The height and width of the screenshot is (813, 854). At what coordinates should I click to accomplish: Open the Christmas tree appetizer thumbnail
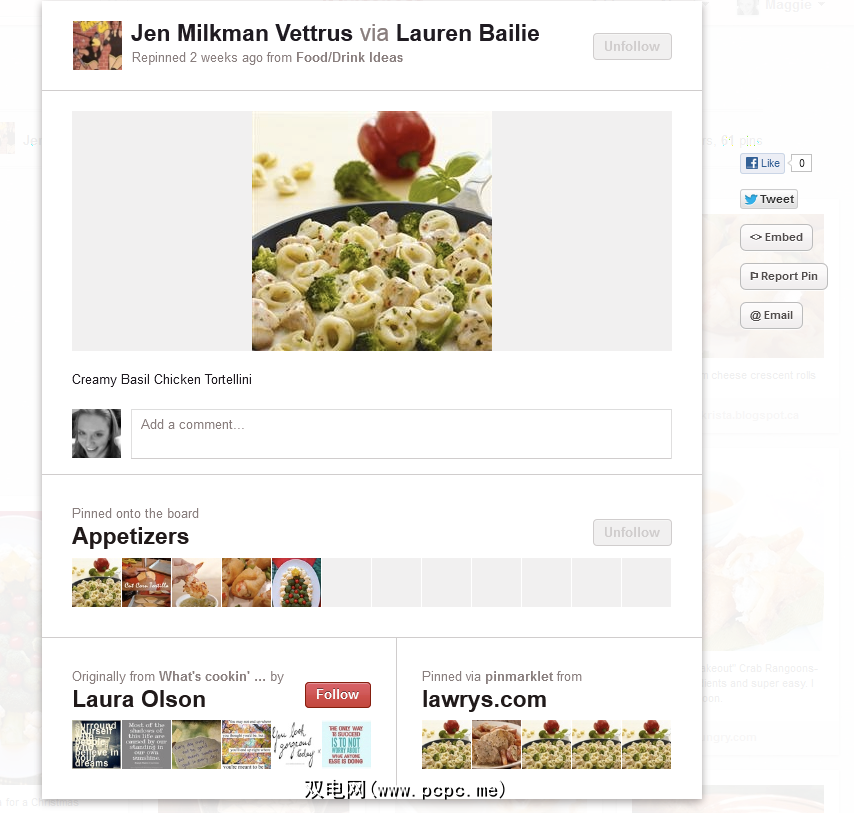point(296,582)
